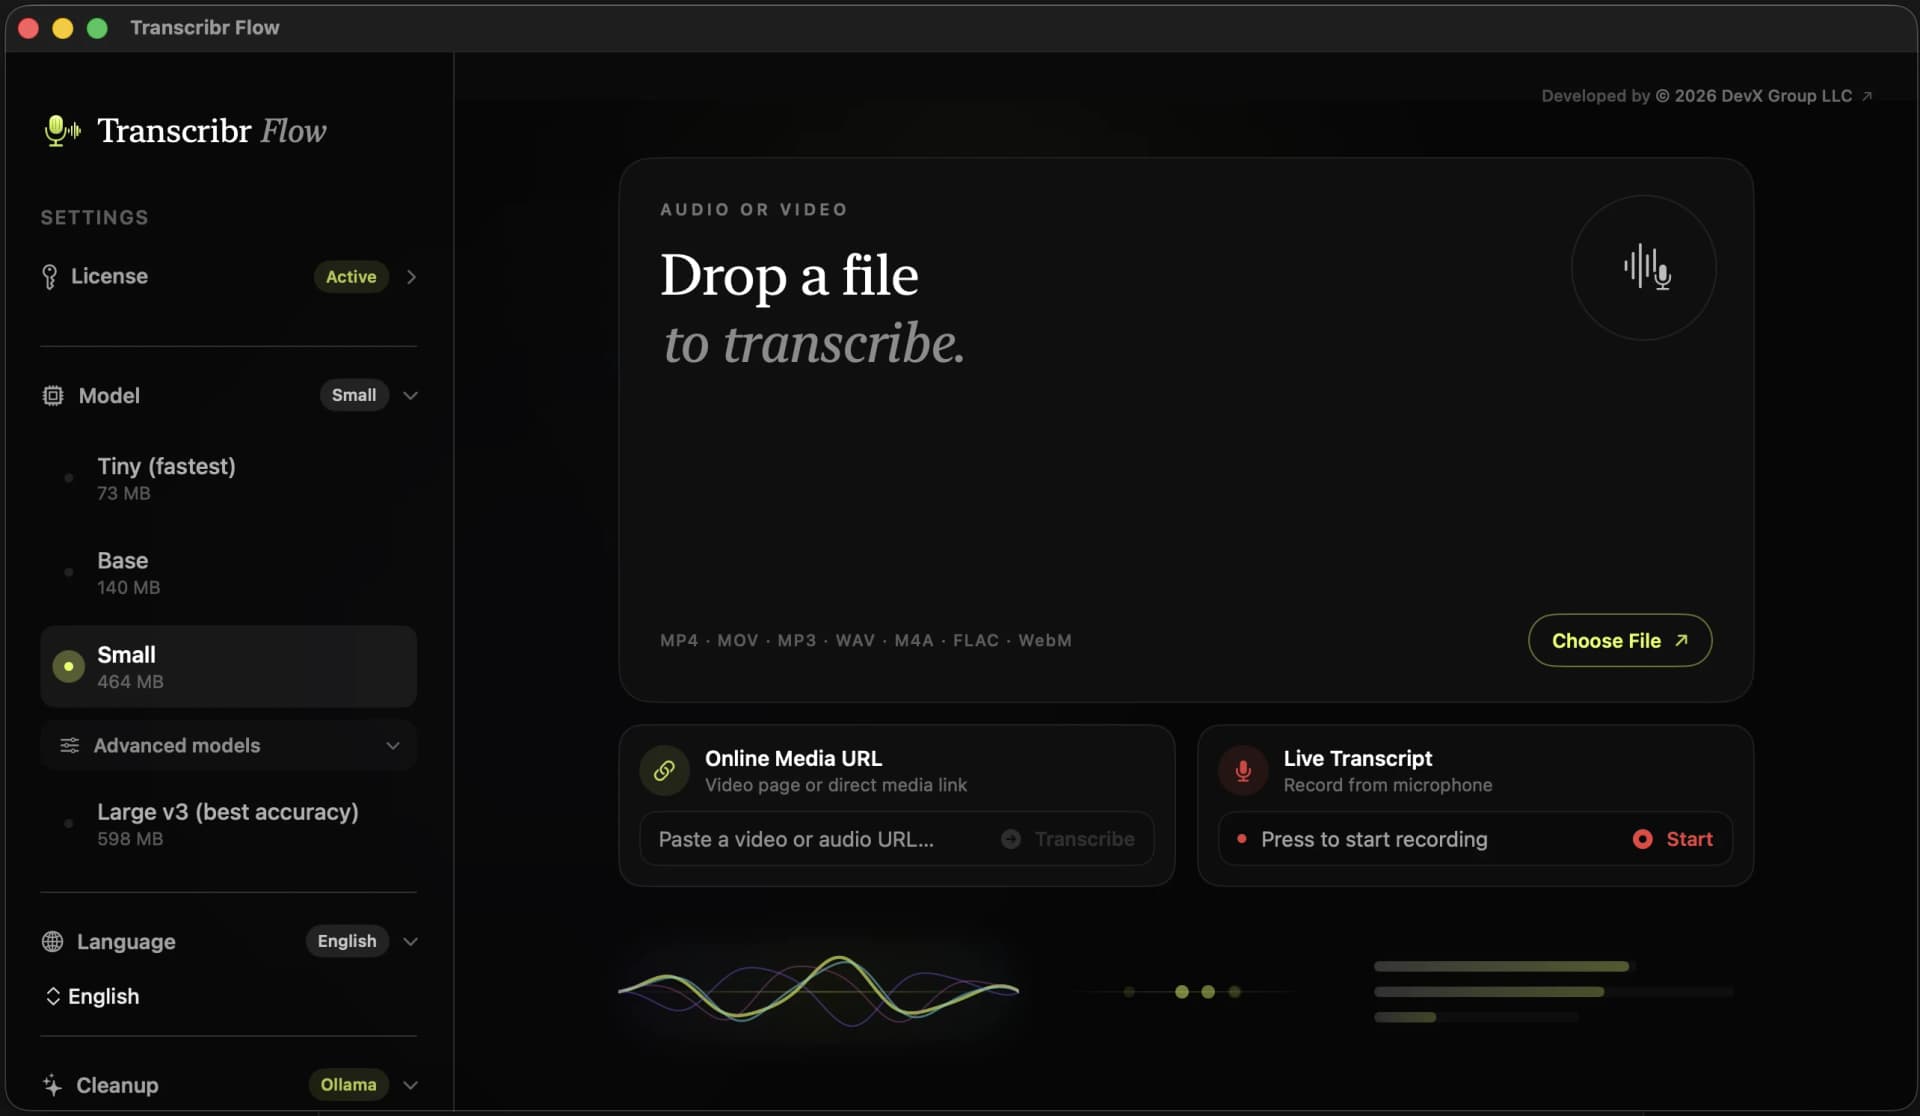Click the external-link arrow after DevX Group LLC
This screenshot has height=1116, width=1920.
coord(1866,96)
